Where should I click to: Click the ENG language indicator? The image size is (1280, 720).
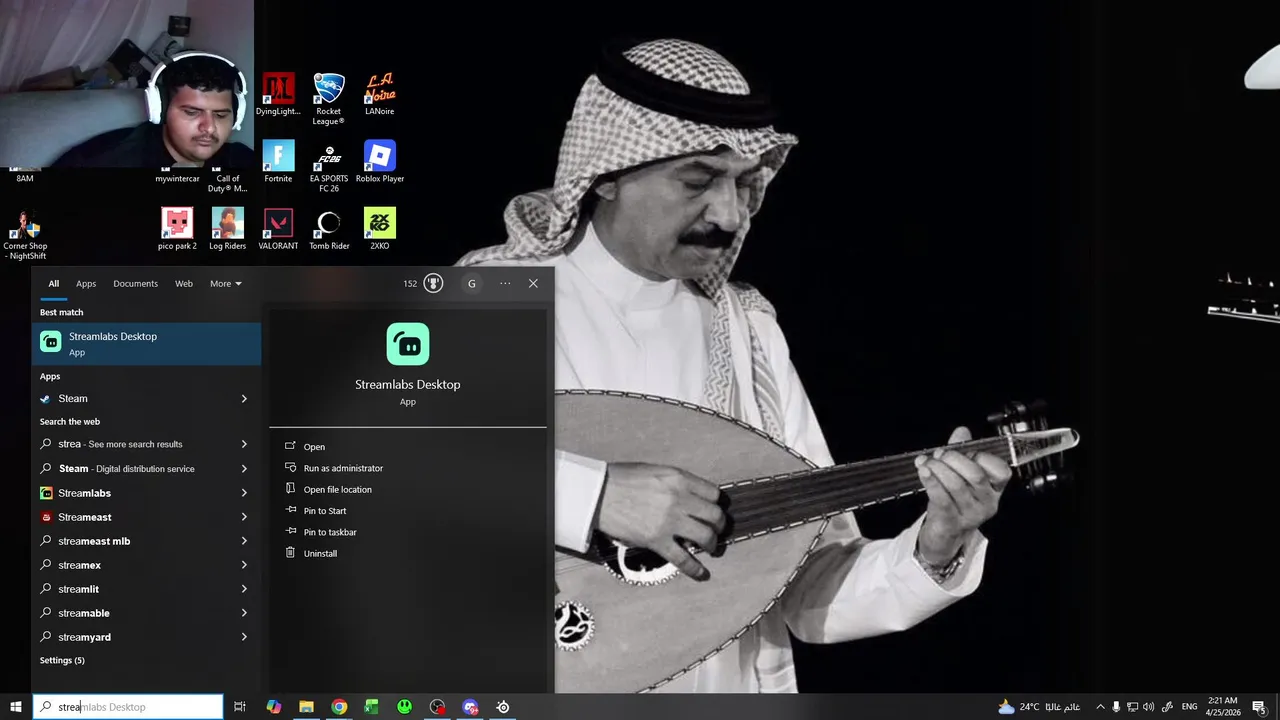tap(1190, 707)
